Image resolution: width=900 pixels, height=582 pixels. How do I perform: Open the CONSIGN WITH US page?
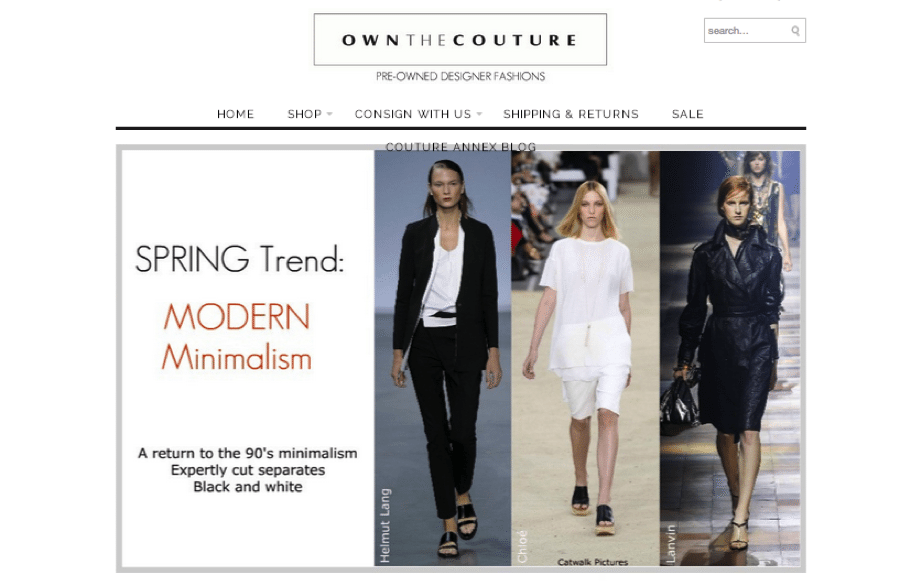pos(413,114)
